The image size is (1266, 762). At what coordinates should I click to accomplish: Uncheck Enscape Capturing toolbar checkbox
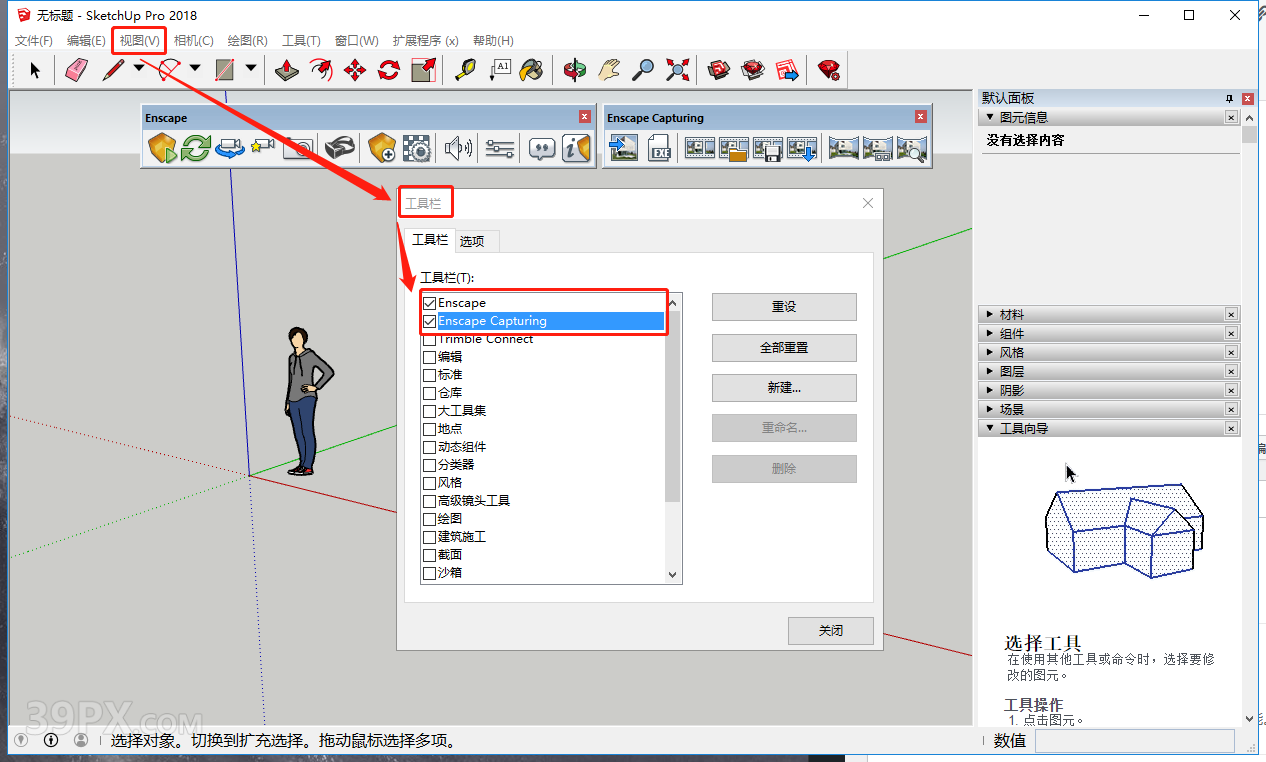(429, 321)
